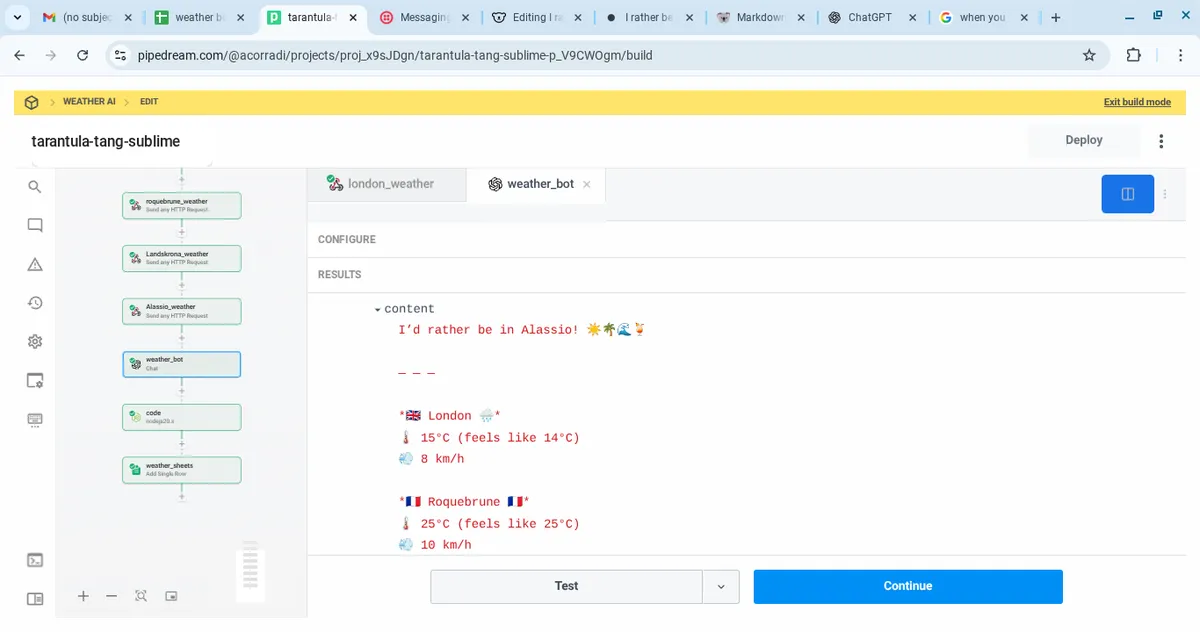Open the event history clock icon
The height and width of the screenshot is (632, 1200).
click(35, 303)
